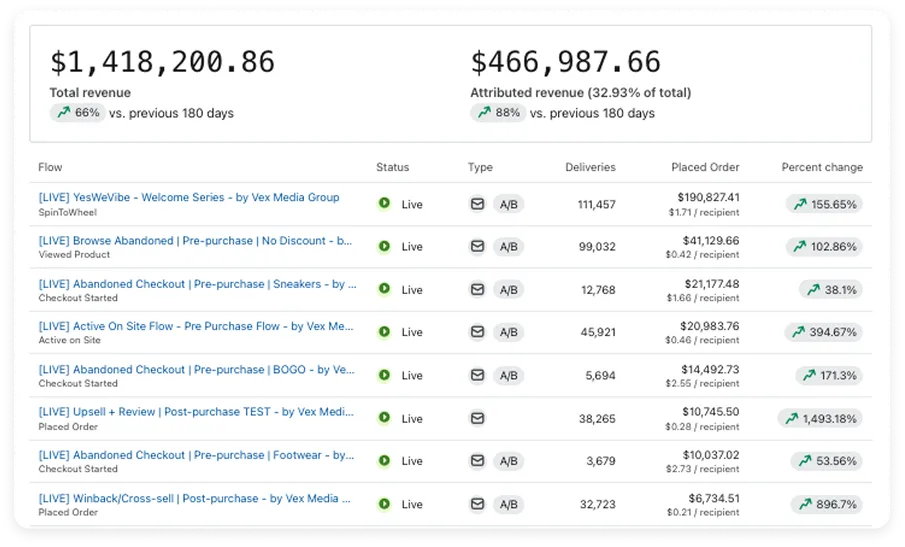Open Active On Site Flow link
Viewport: 905px width, 547px height.
(x=196, y=326)
